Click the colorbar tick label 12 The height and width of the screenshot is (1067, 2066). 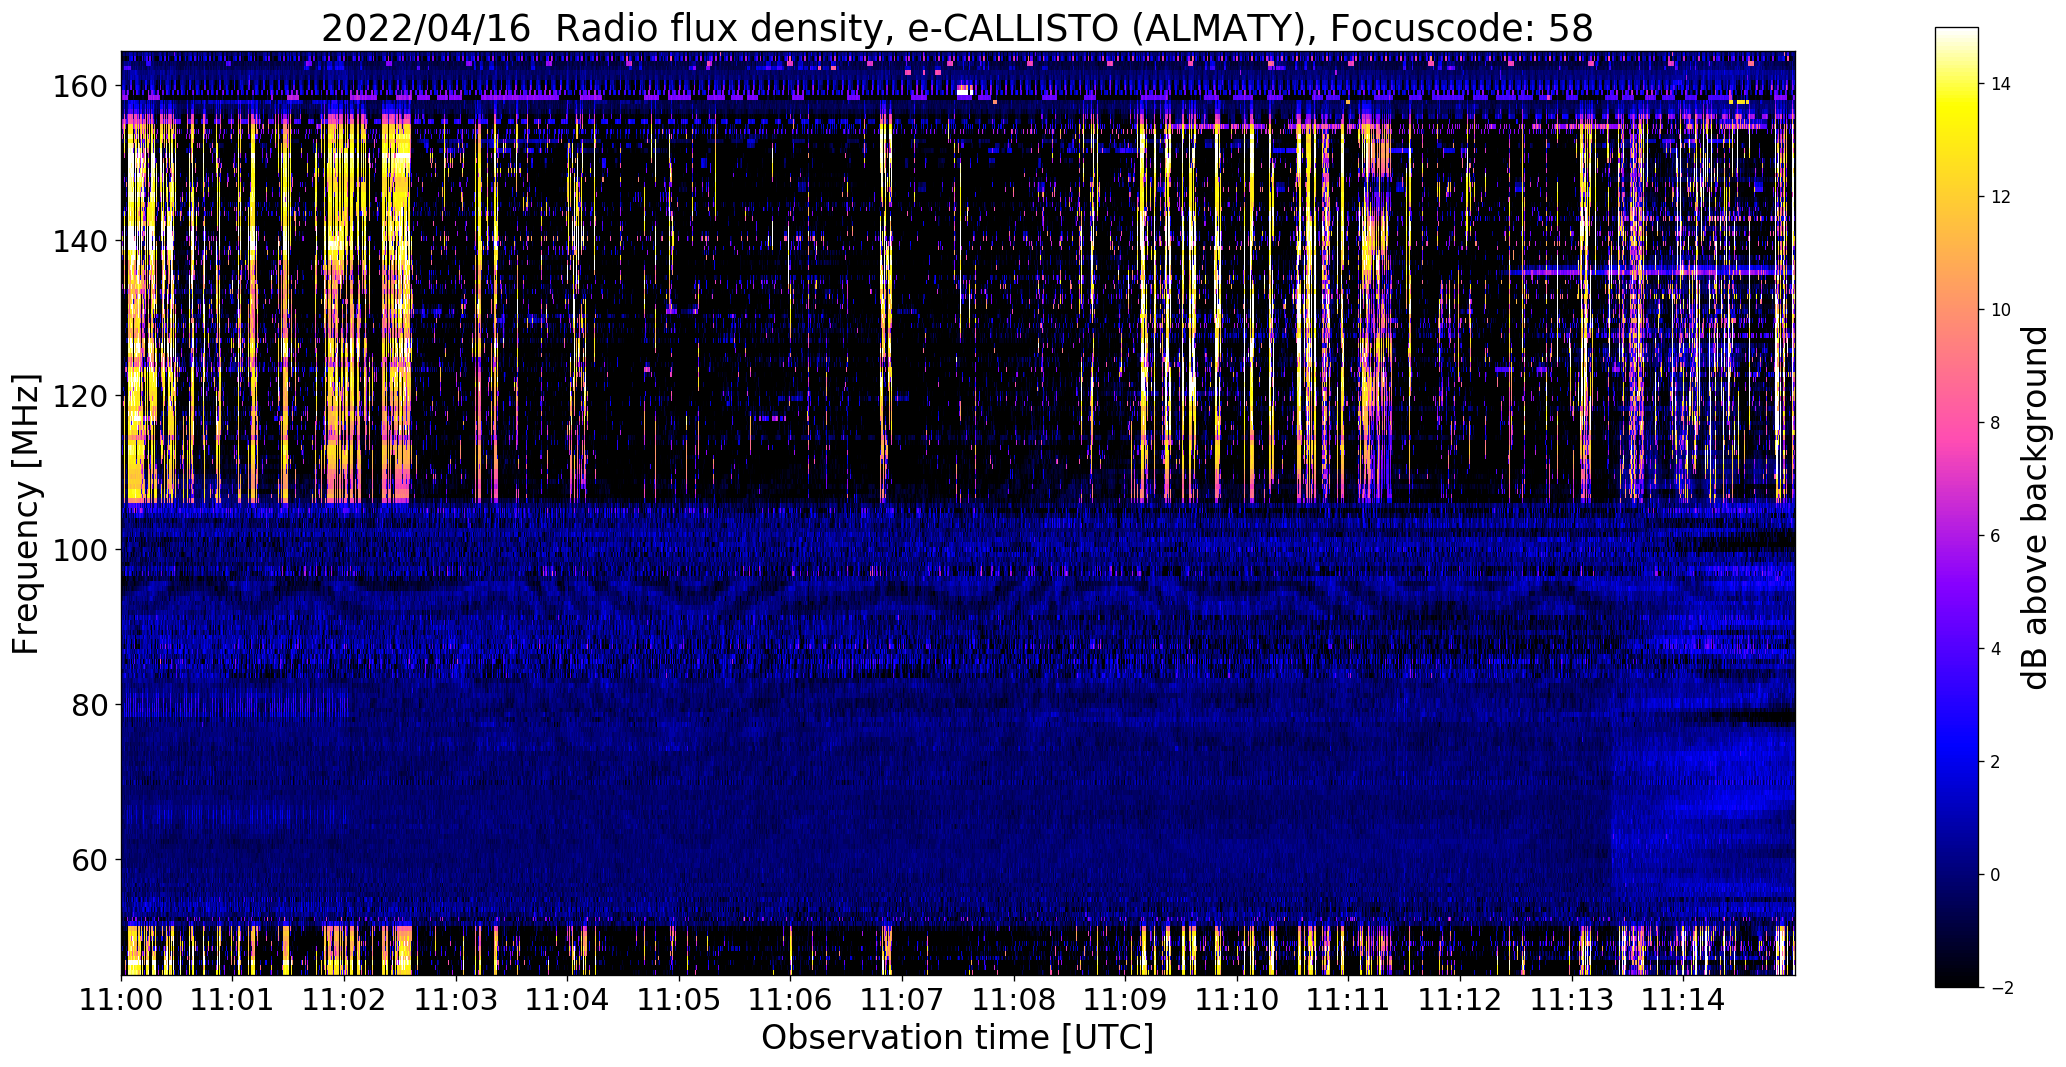click(x=2001, y=197)
